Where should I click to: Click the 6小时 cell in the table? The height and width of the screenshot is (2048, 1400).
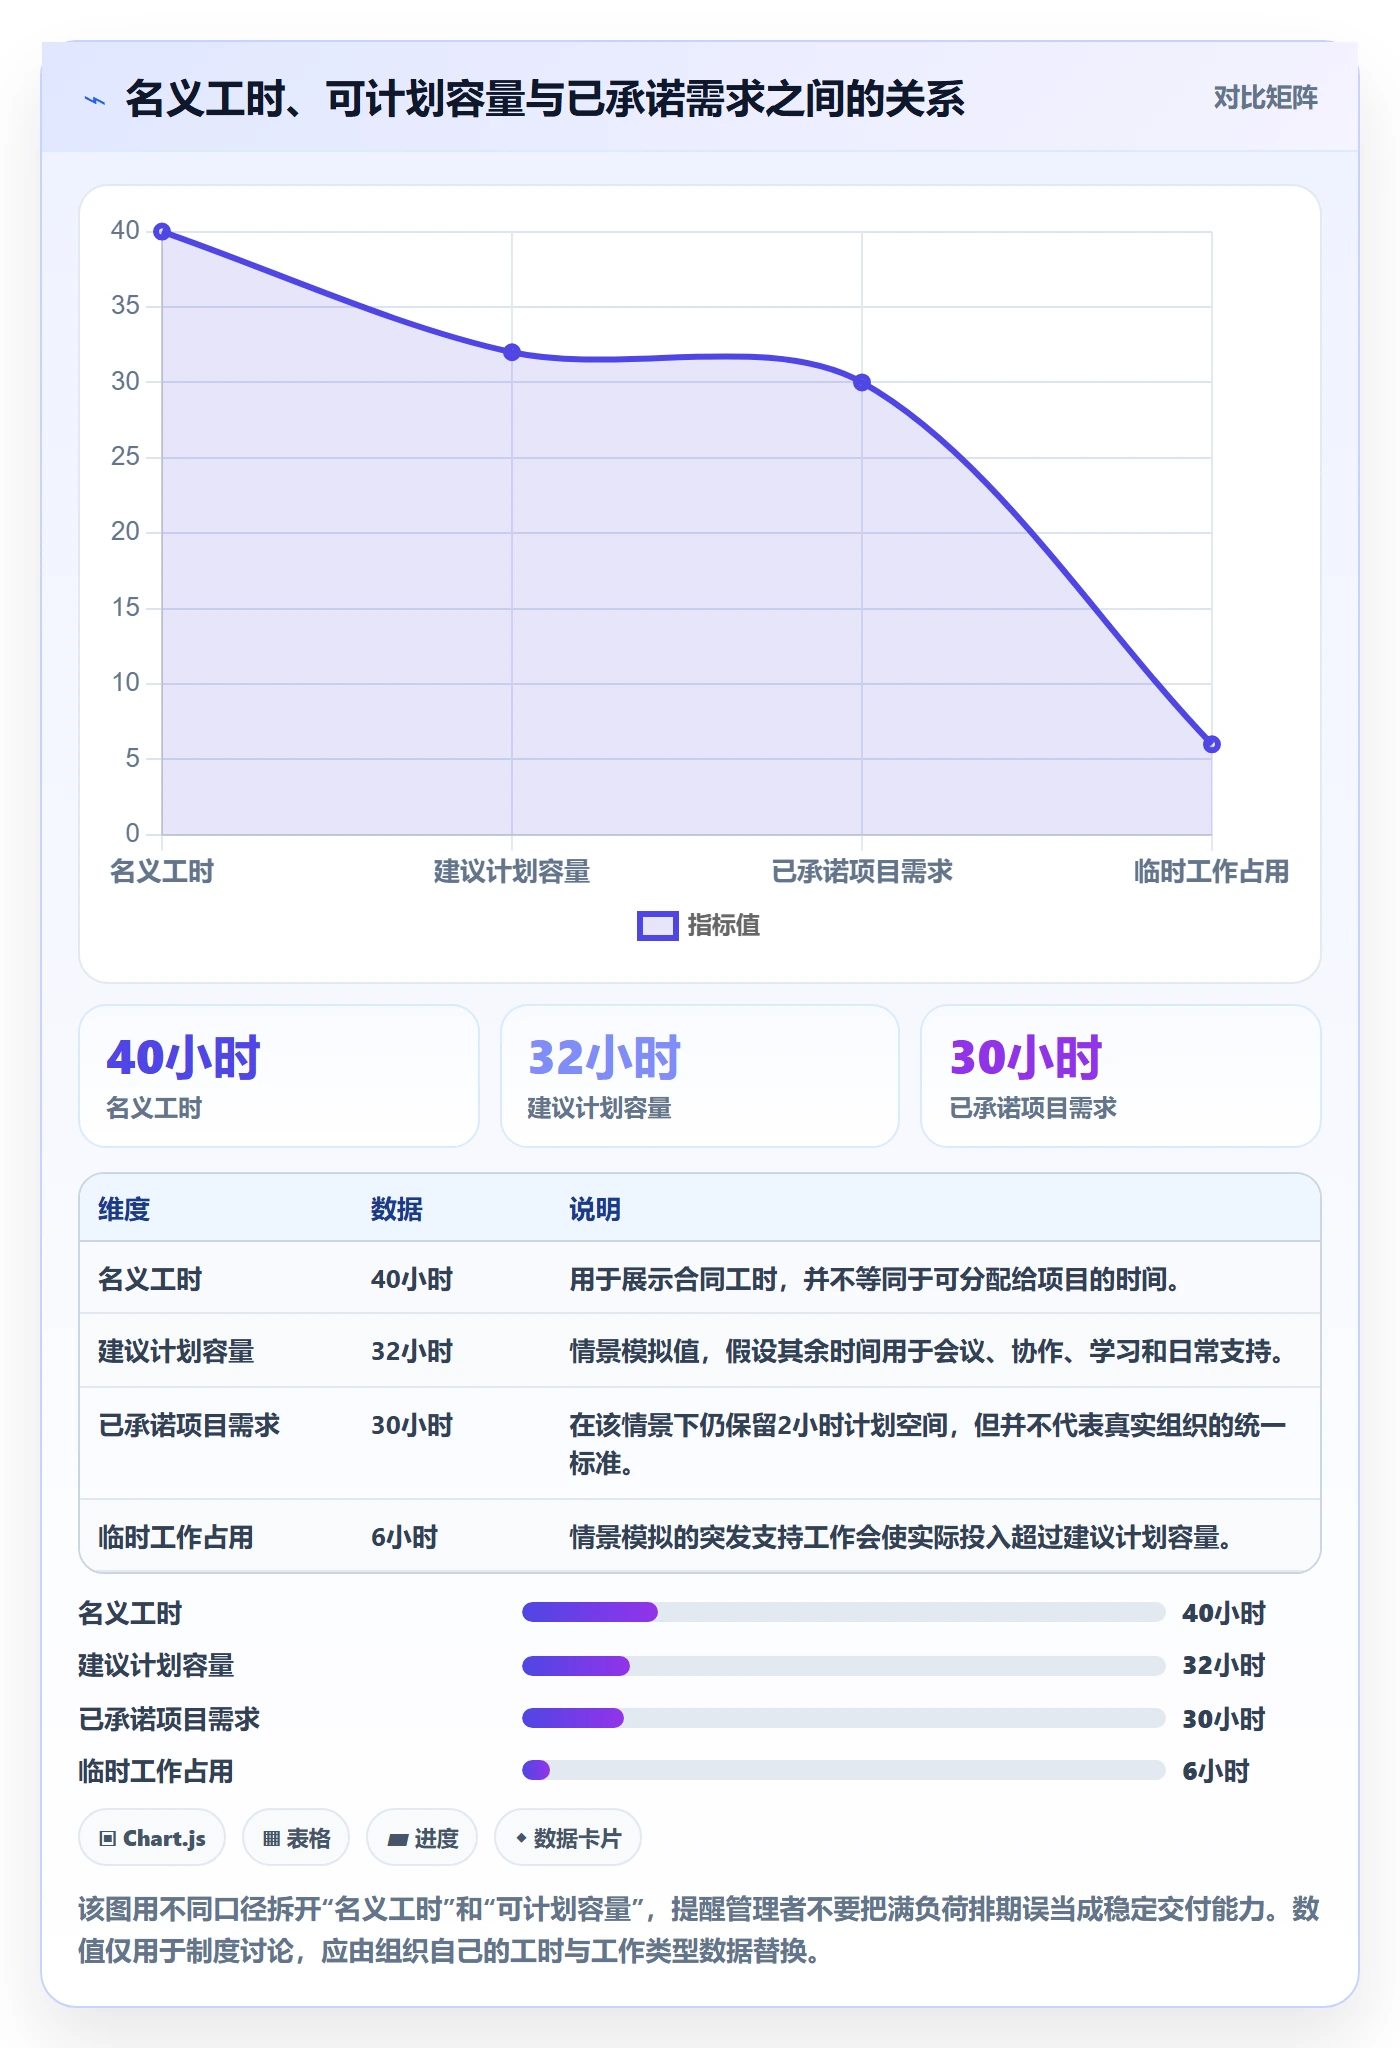[404, 1537]
